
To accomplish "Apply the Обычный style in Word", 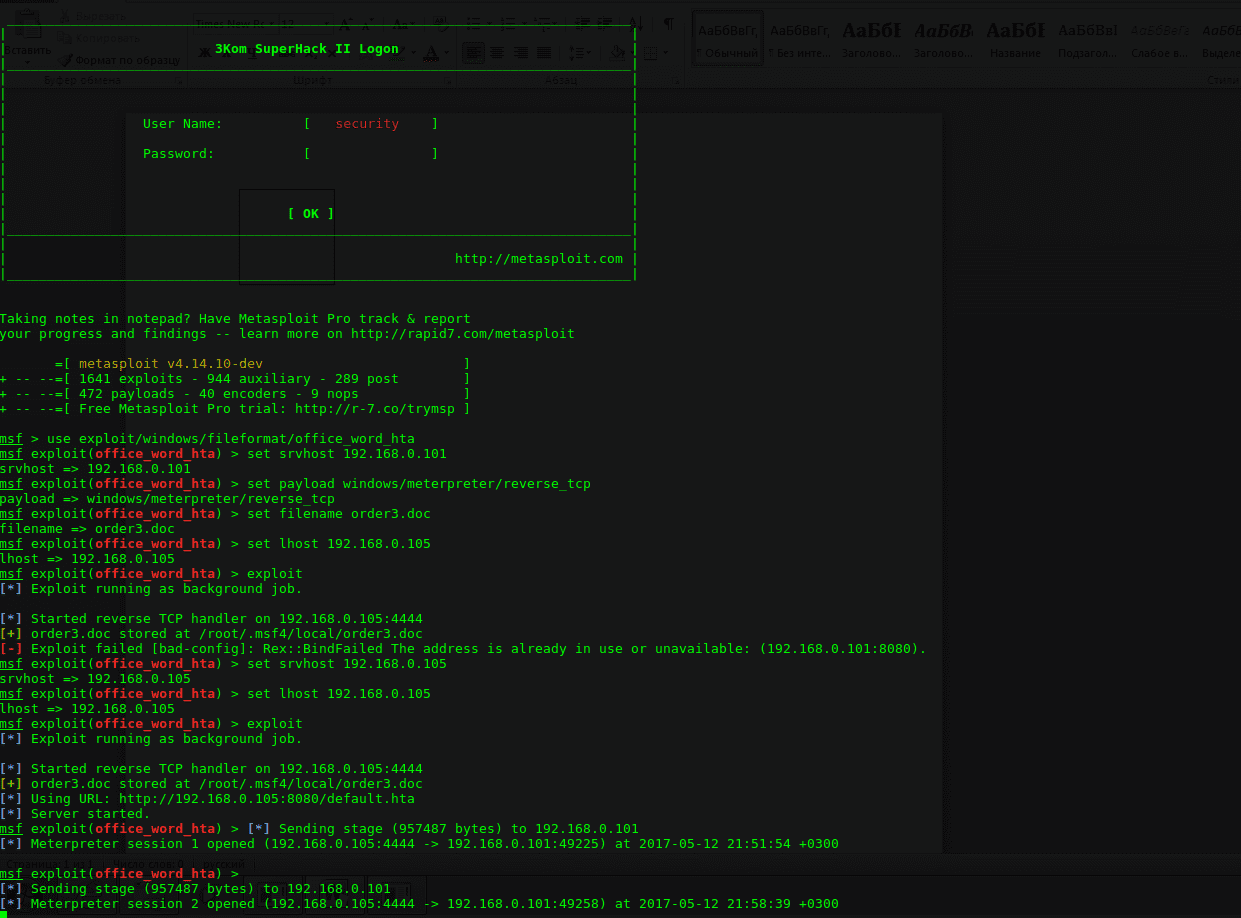I will tap(729, 38).
